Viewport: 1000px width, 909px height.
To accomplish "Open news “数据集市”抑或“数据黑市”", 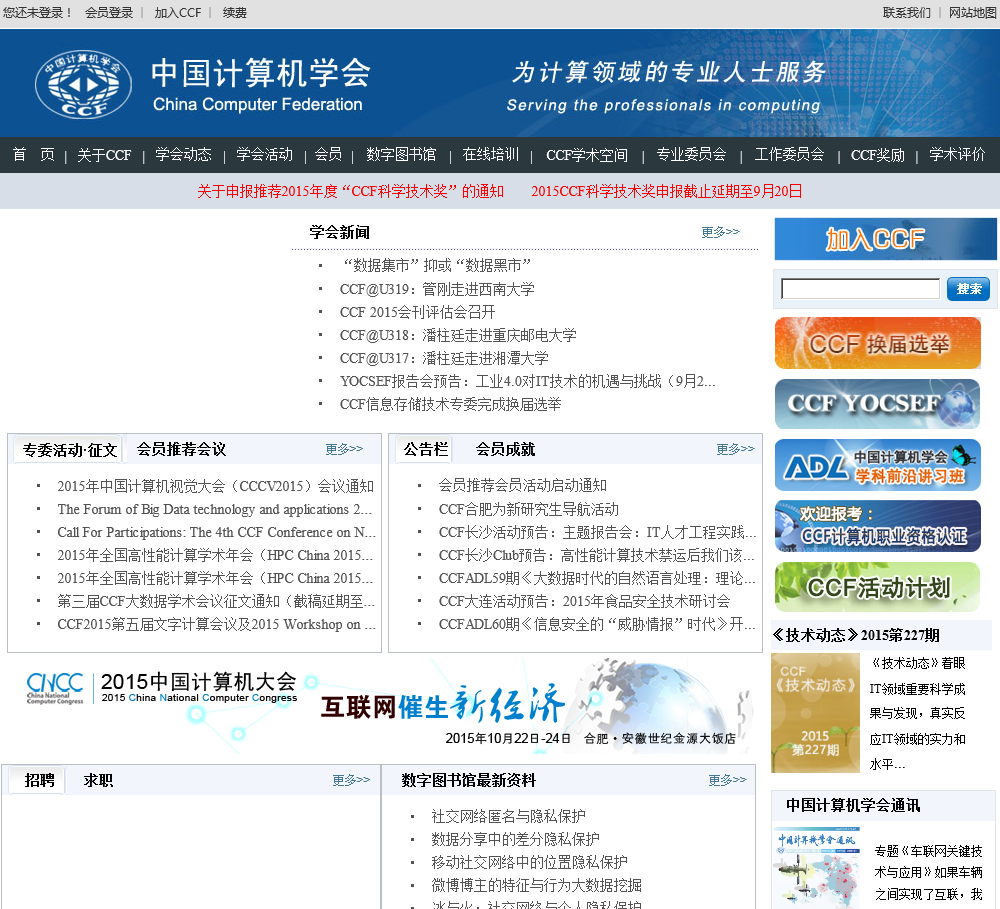I will coord(436,265).
